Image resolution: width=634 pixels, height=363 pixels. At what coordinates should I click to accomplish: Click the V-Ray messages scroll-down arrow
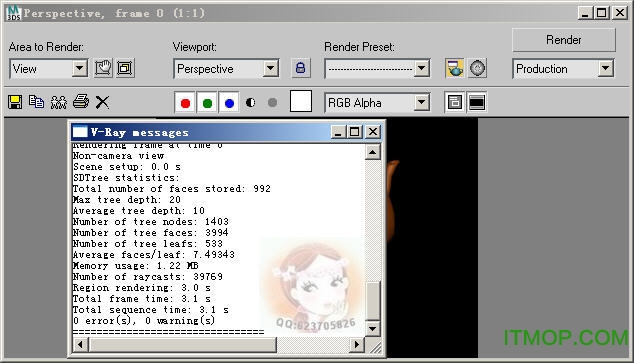point(372,329)
